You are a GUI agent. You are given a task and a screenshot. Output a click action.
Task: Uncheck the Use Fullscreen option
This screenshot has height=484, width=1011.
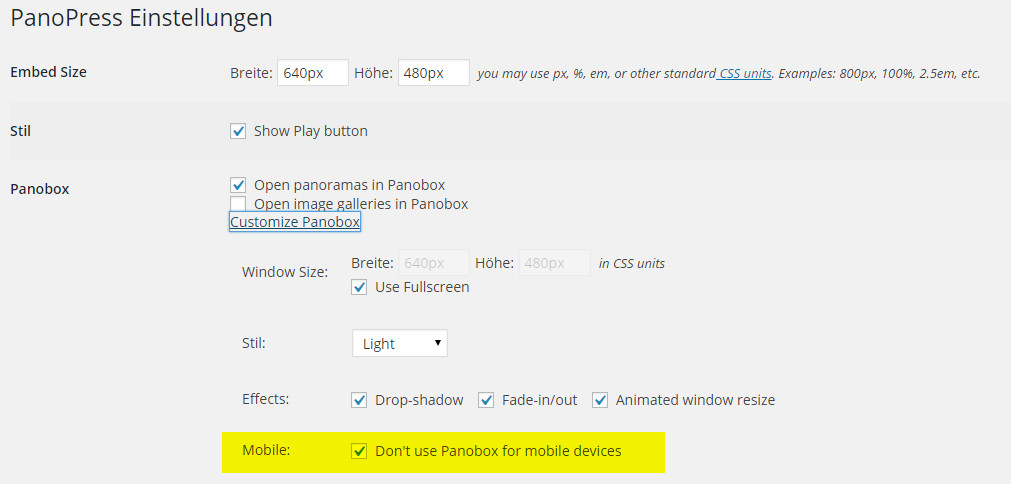[359, 287]
